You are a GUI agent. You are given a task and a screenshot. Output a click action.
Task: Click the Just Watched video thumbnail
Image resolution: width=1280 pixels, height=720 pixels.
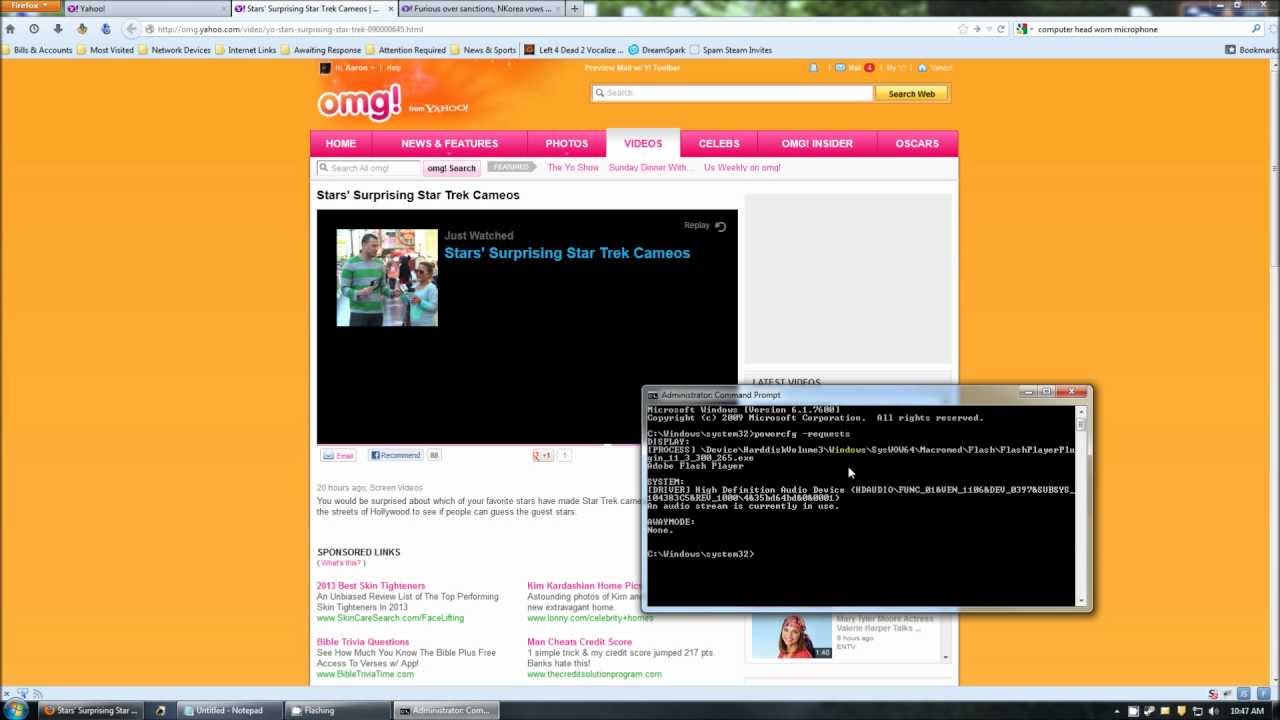387,278
